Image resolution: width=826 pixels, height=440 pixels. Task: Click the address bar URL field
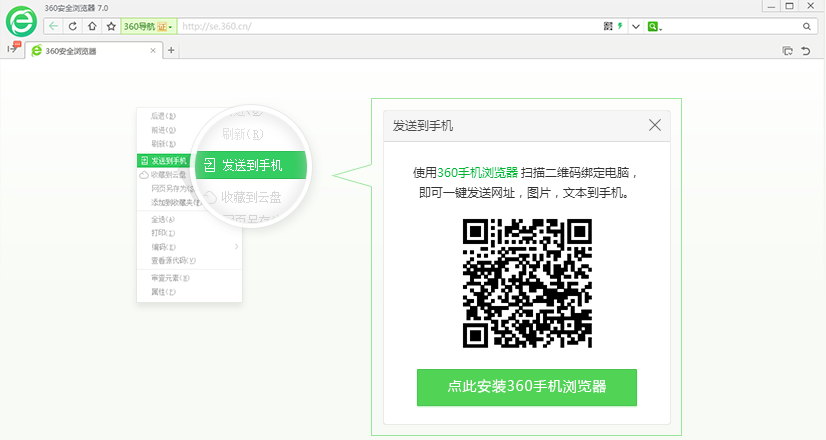(380, 26)
